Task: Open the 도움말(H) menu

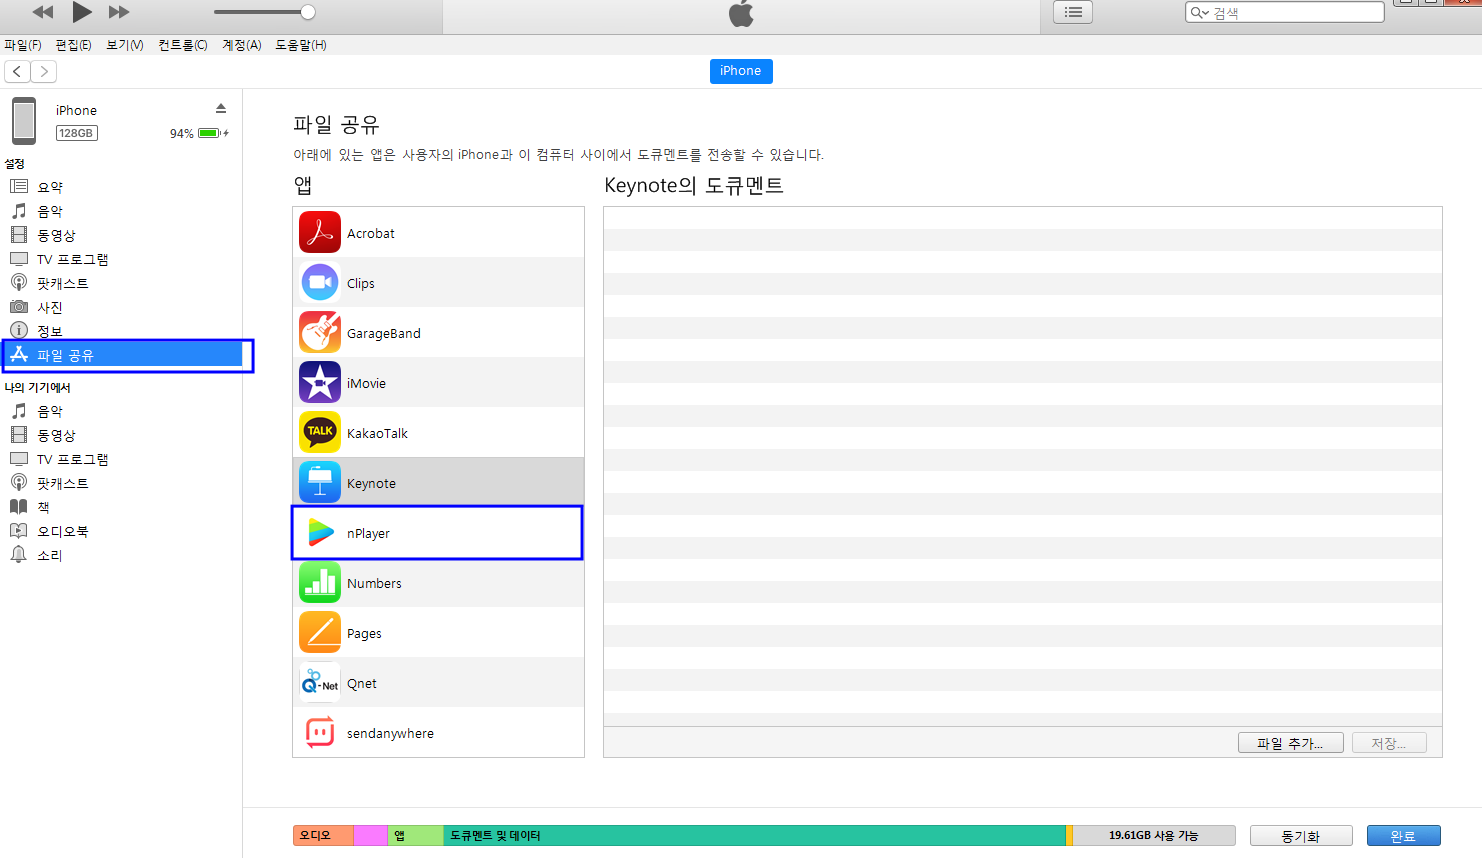Action: pyautogui.click(x=301, y=45)
